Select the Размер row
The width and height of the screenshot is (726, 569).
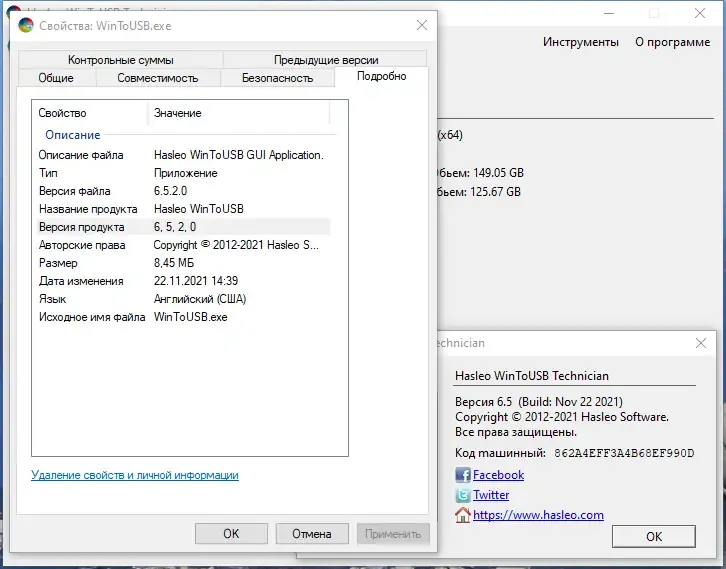183,263
